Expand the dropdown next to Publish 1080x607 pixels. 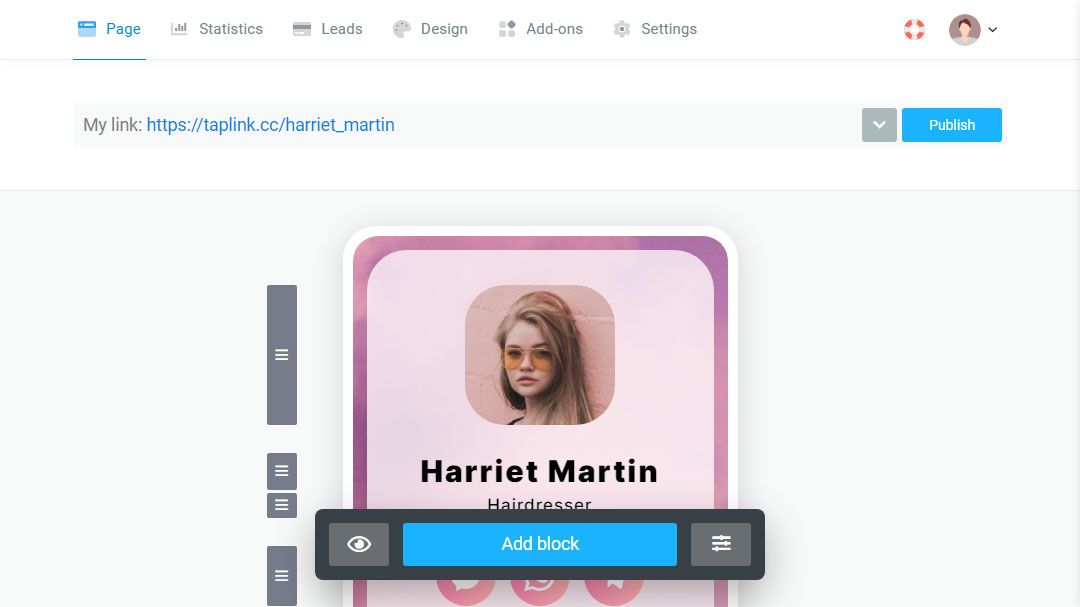pyautogui.click(x=879, y=125)
